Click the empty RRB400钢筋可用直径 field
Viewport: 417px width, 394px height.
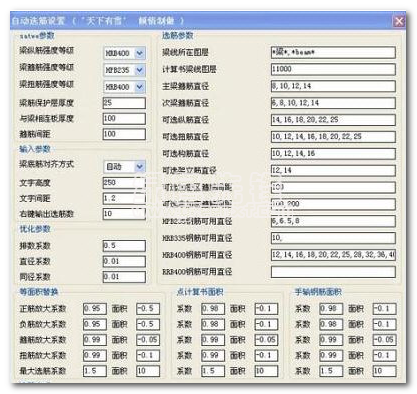333,272
